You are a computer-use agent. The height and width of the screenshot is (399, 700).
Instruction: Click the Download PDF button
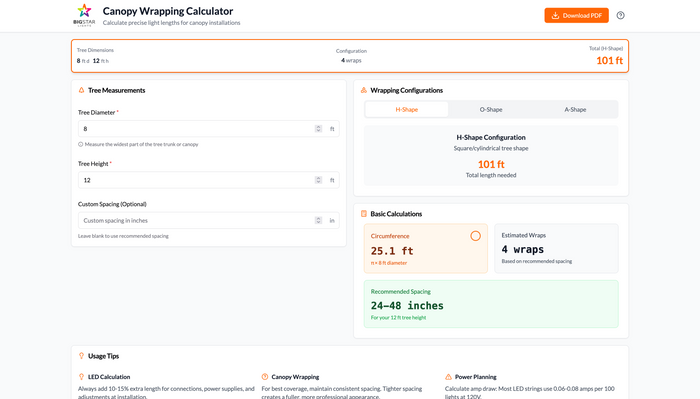576,15
